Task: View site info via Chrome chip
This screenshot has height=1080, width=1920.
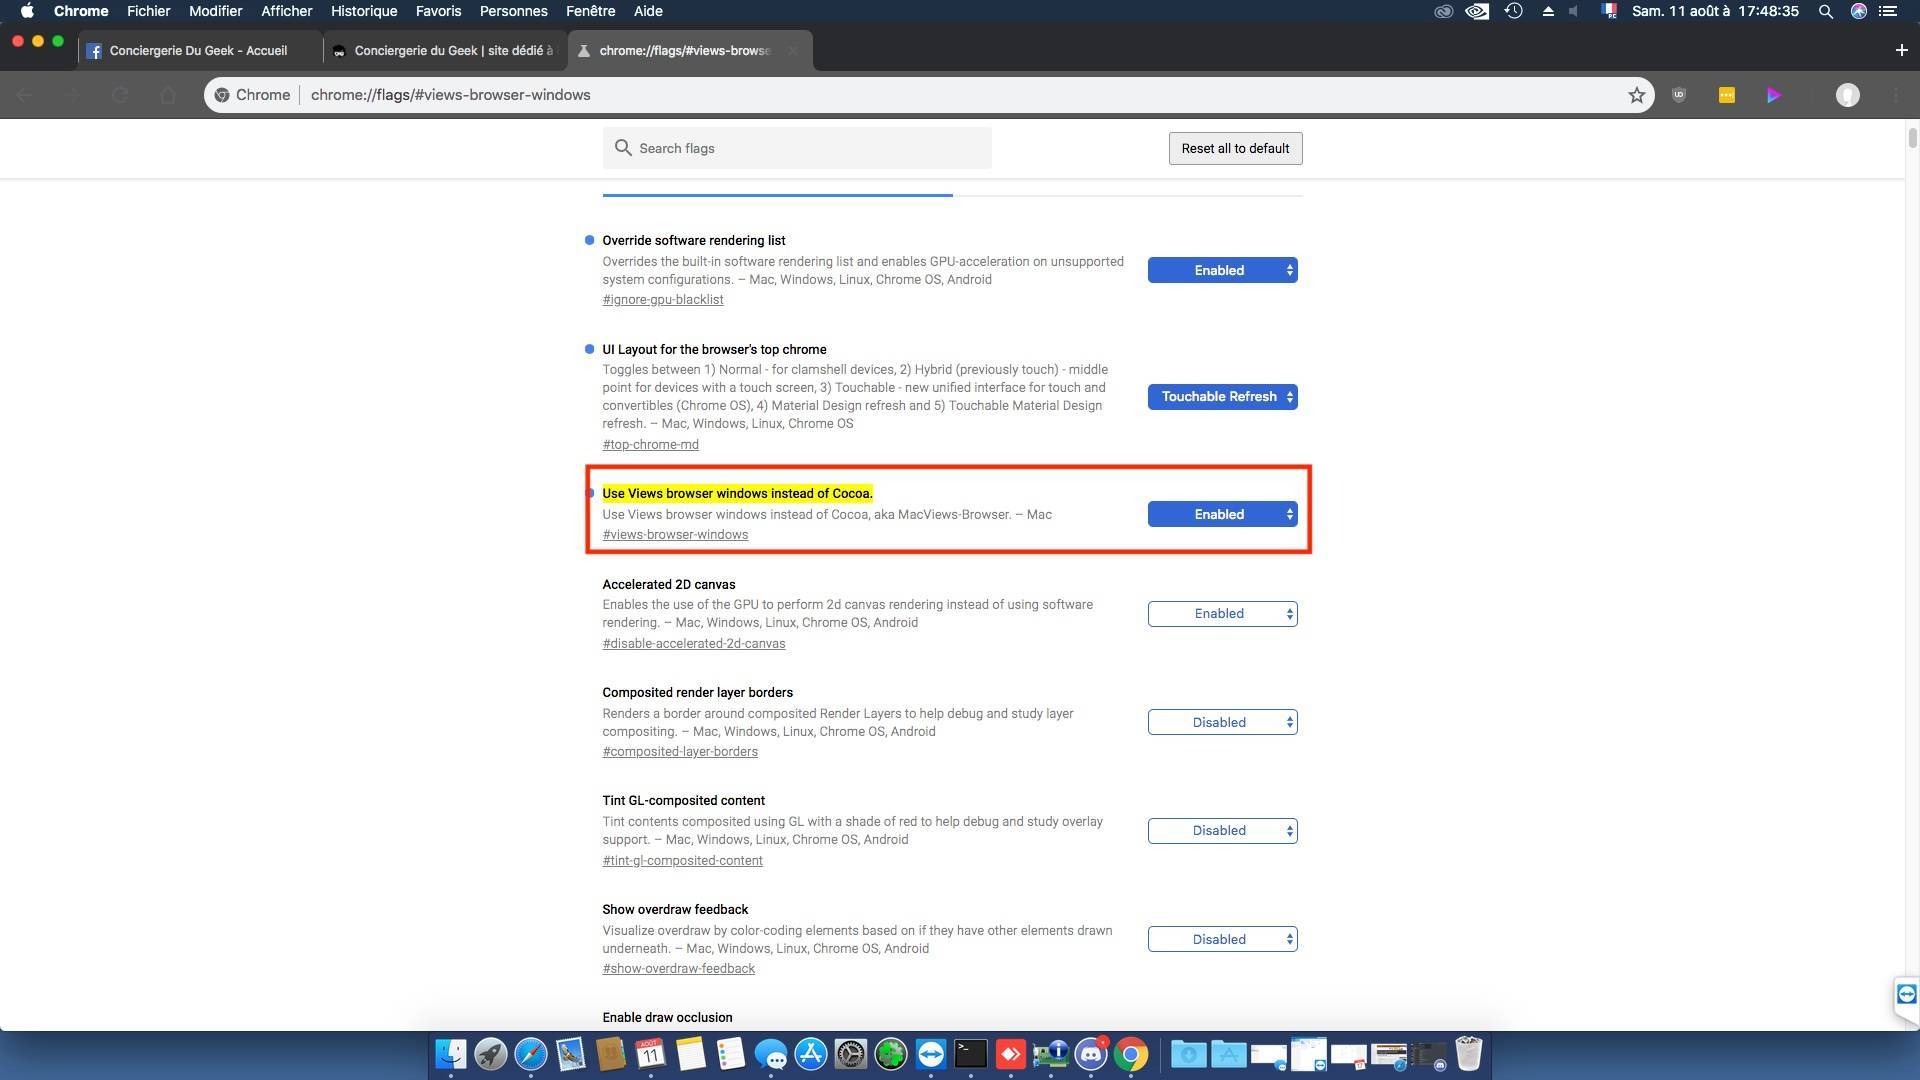Action: 252,95
